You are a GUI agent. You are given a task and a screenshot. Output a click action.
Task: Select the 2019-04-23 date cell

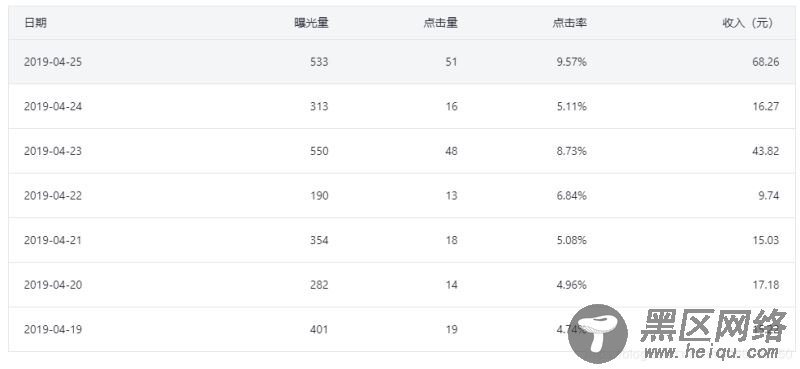click(53, 151)
